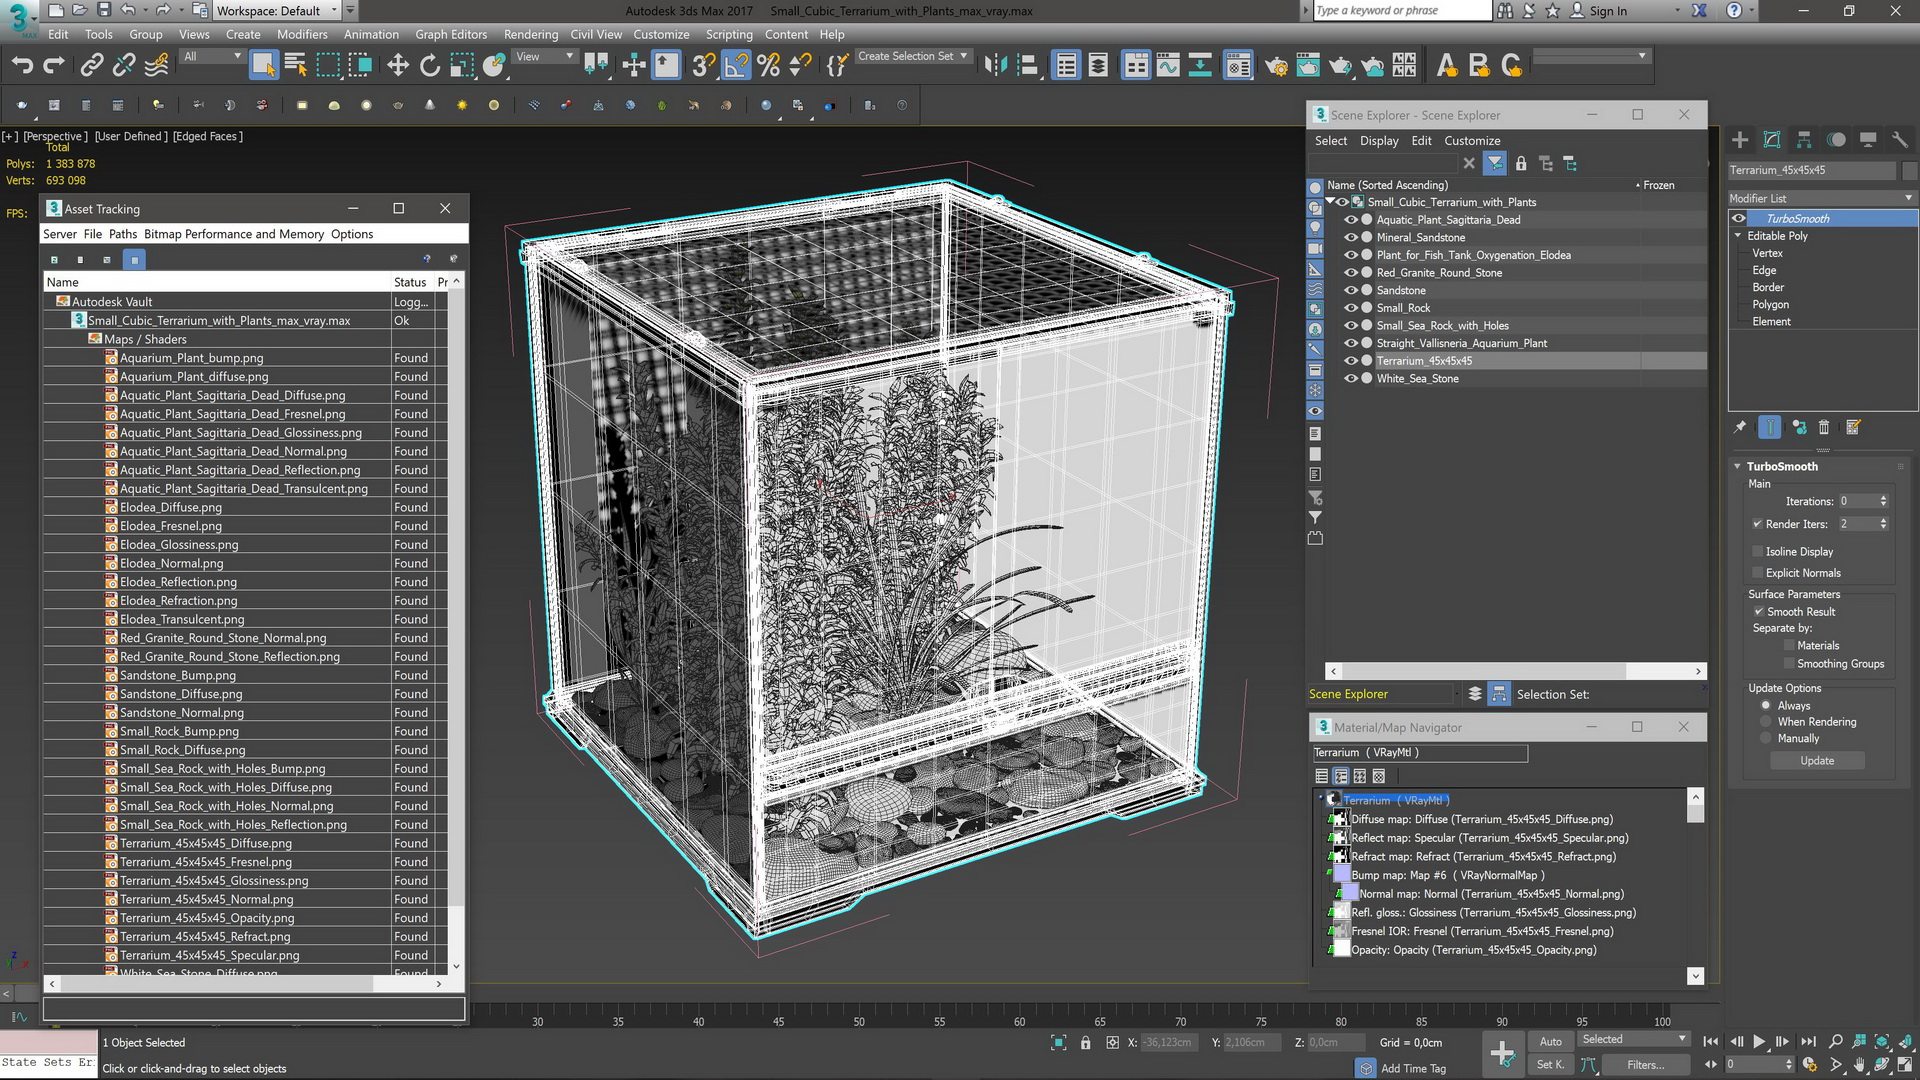Click the Play Animation button

pyautogui.click(x=1759, y=1041)
